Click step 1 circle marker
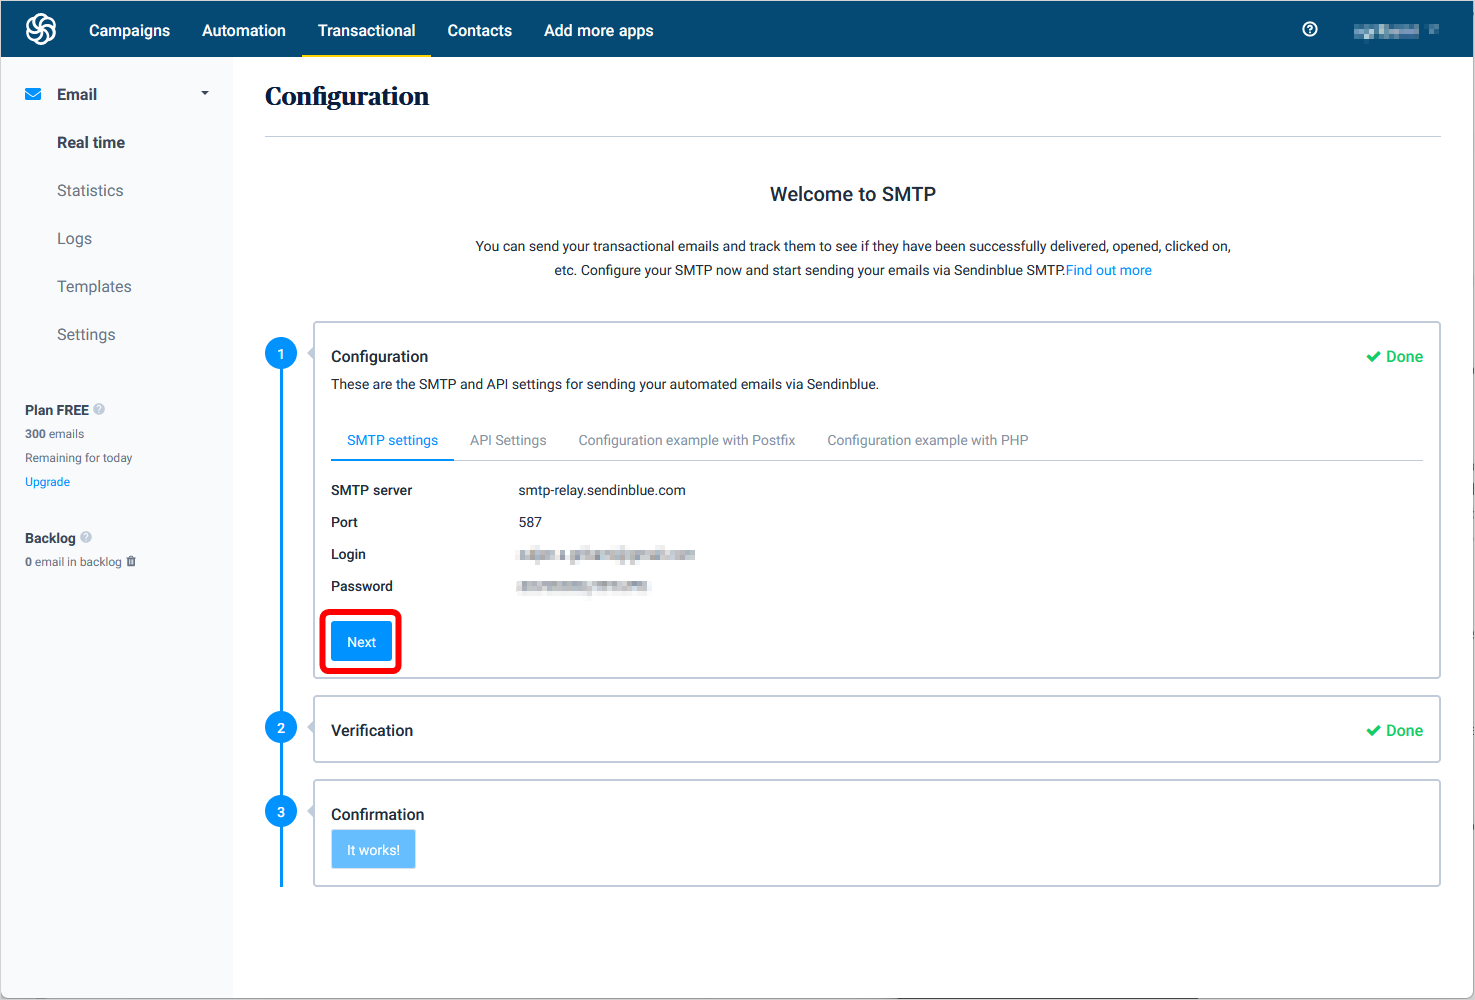This screenshot has width=1475, height=1000. (281, 353)
